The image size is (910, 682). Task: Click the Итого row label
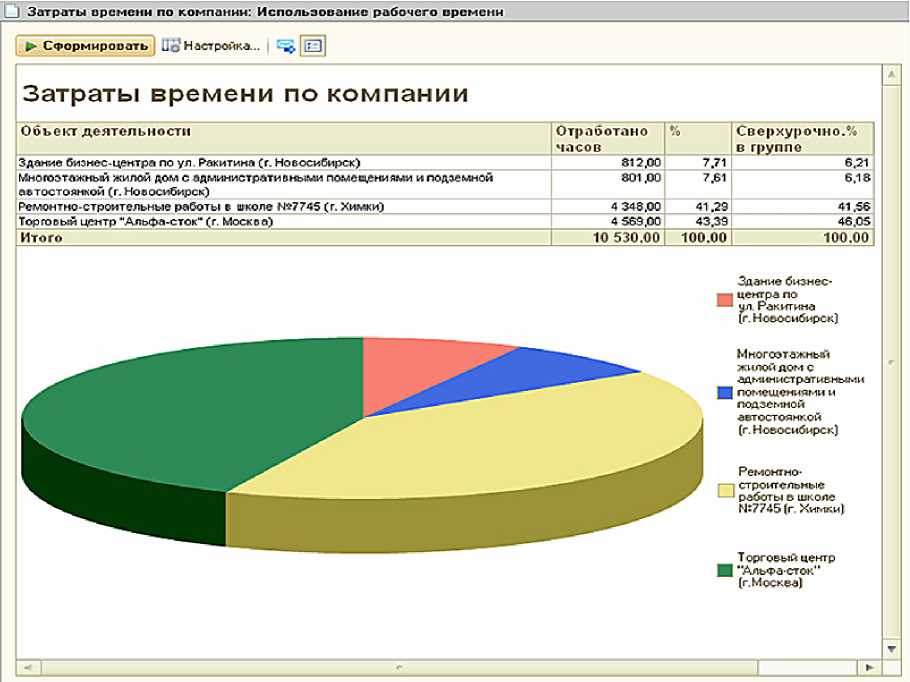41,237
